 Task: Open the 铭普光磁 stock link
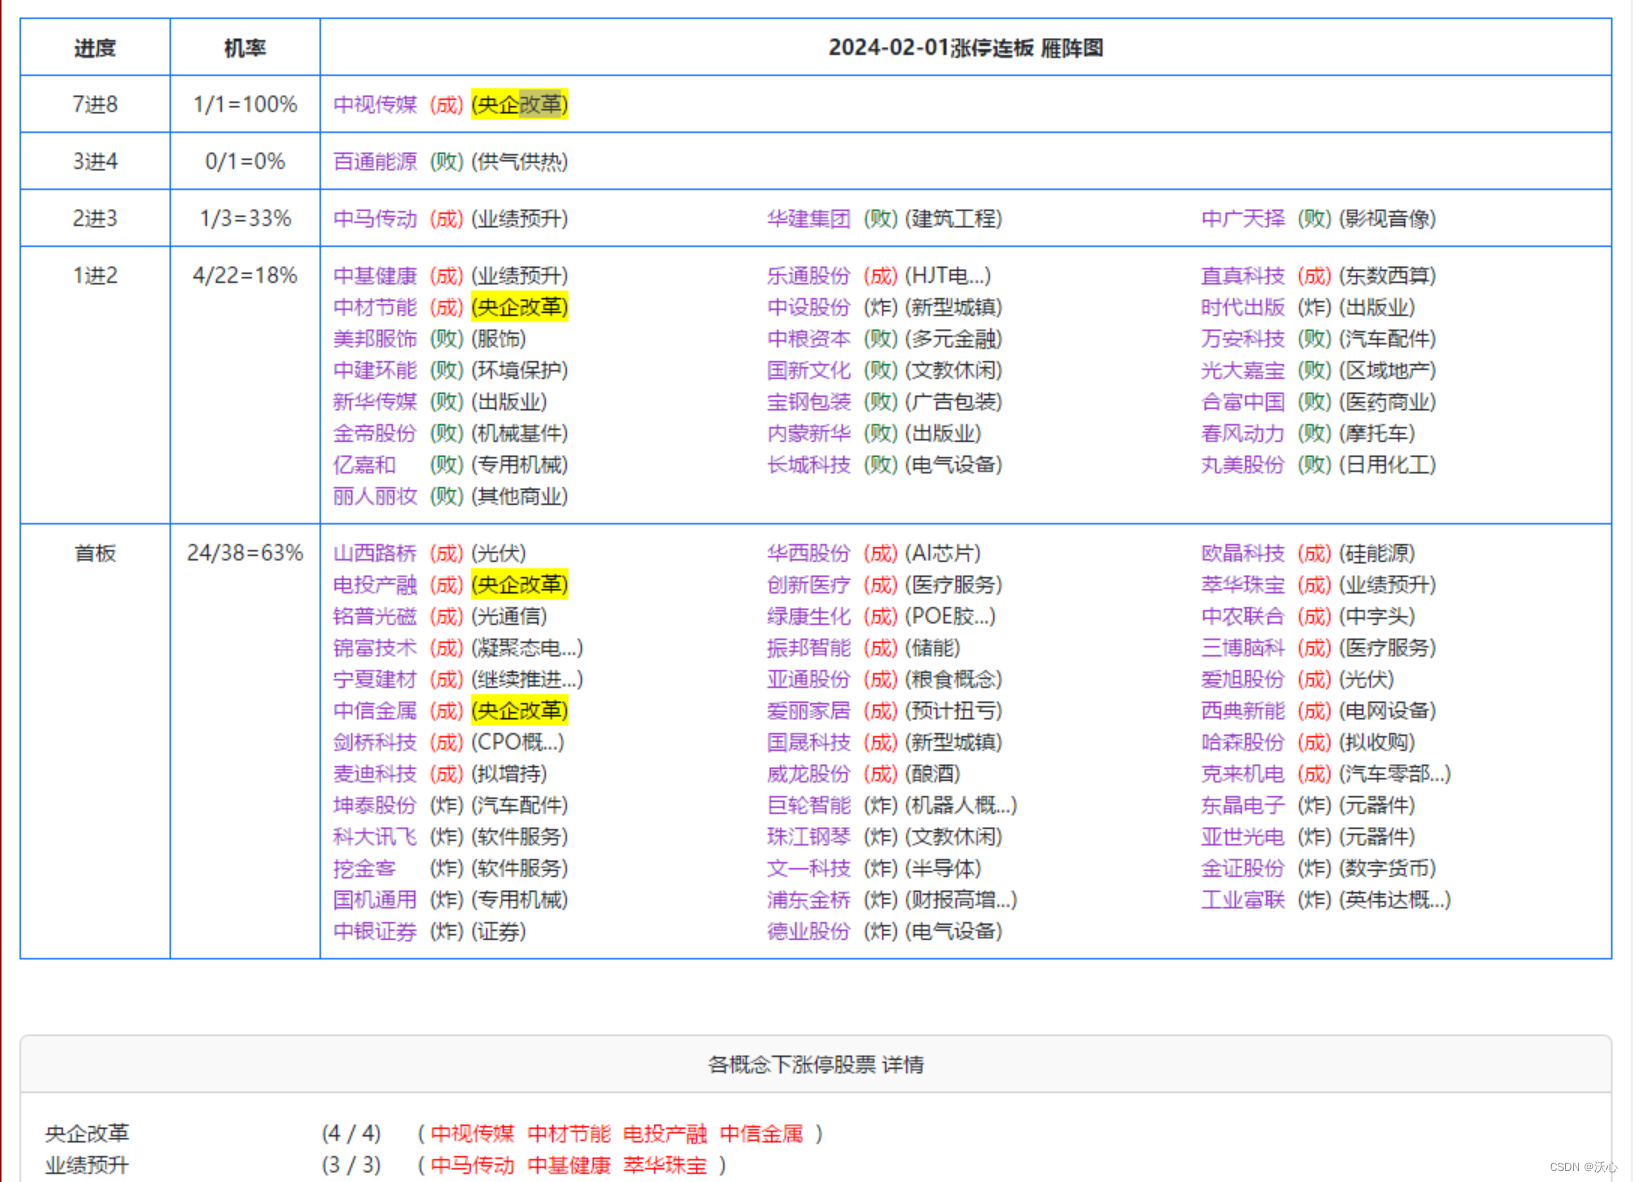point(375,616)
